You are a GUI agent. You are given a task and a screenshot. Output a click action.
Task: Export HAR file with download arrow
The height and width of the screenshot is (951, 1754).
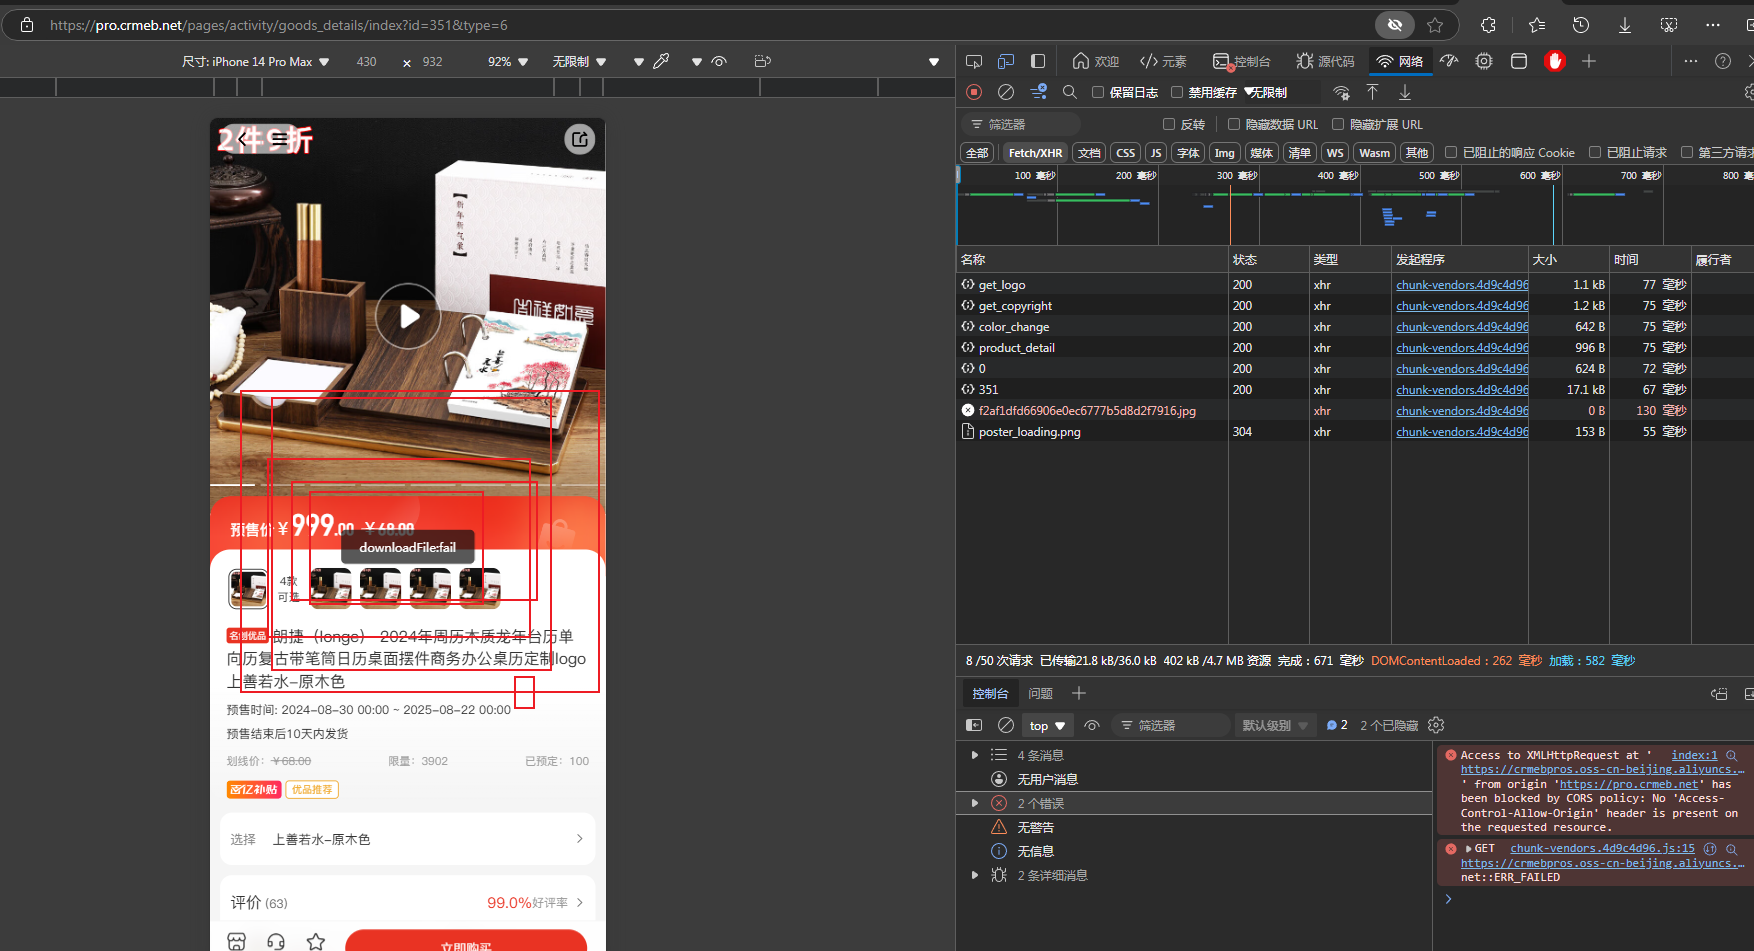1405,92
